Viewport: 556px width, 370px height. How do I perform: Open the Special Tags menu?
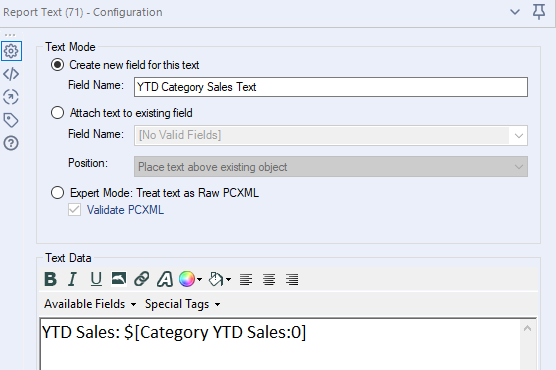click(183, 304)
